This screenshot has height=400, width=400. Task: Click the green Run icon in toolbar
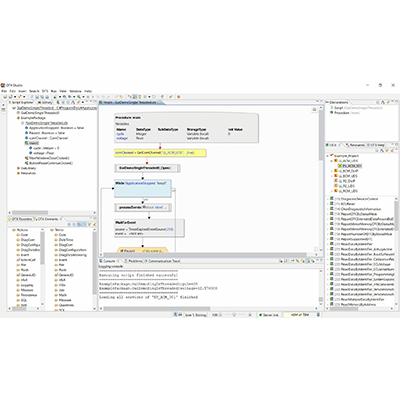[55, 97]
